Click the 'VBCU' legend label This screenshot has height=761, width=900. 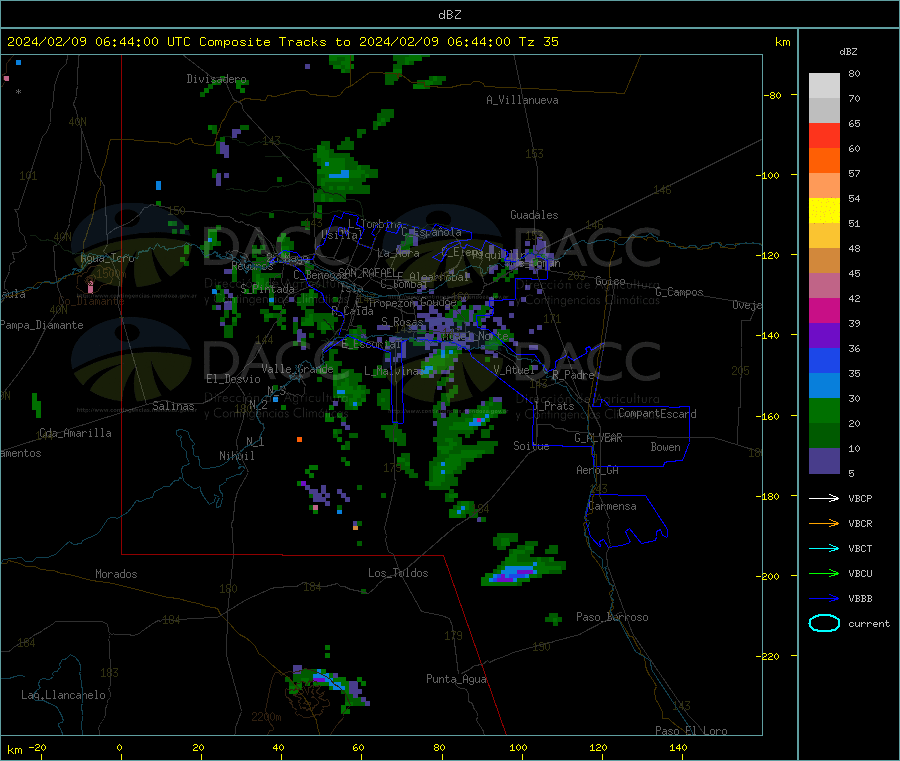[x=860, y=573]
